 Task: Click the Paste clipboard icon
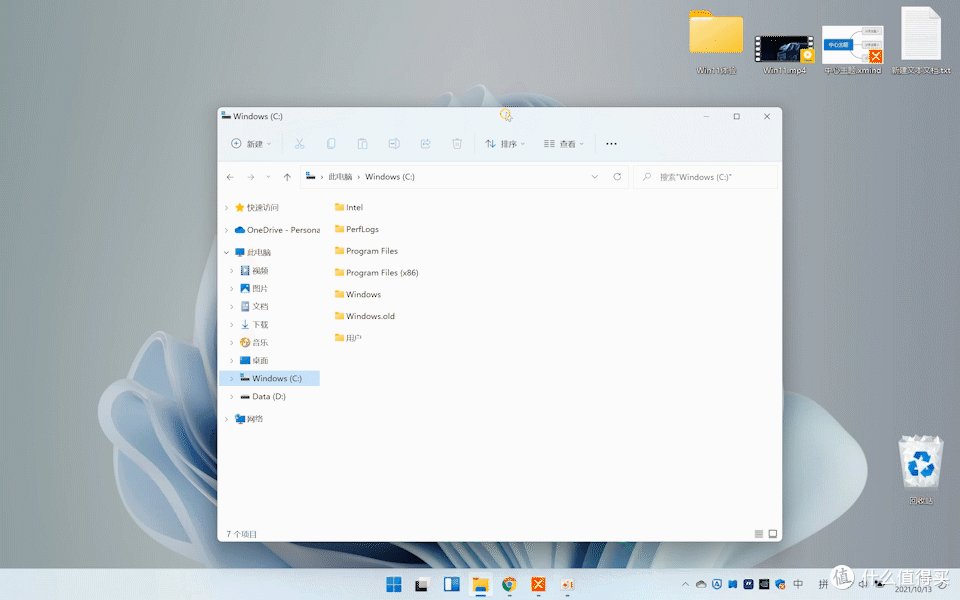click(x=362, y=144)
